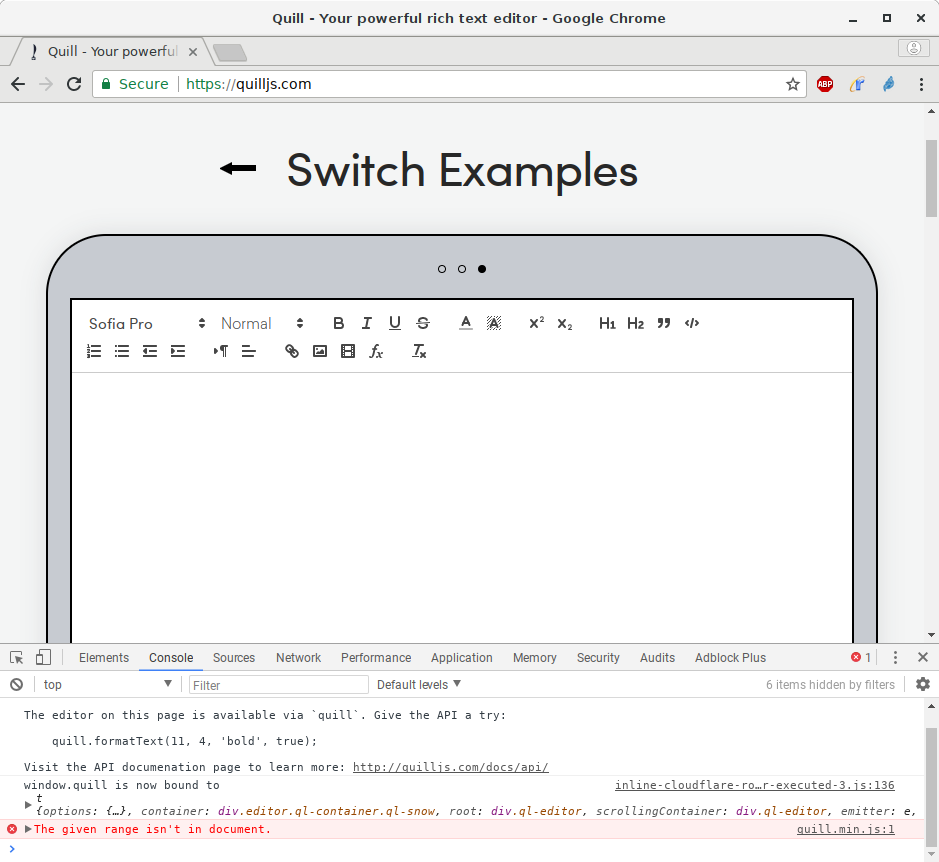The image size is (939, 862).
Task: Activate the inspect element picker
Action: click(x=17, y=658)
